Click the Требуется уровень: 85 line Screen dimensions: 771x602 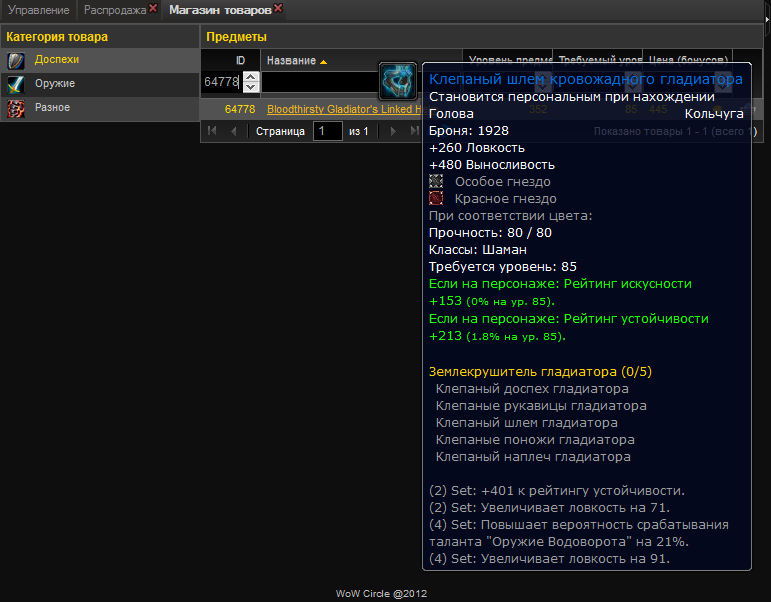coord(503,267)
